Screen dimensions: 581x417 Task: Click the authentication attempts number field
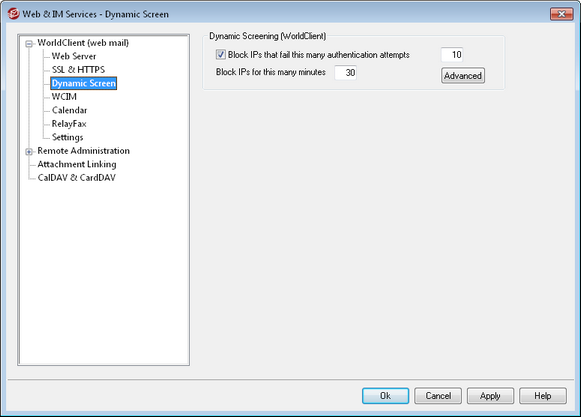click(x=452, y=55)
